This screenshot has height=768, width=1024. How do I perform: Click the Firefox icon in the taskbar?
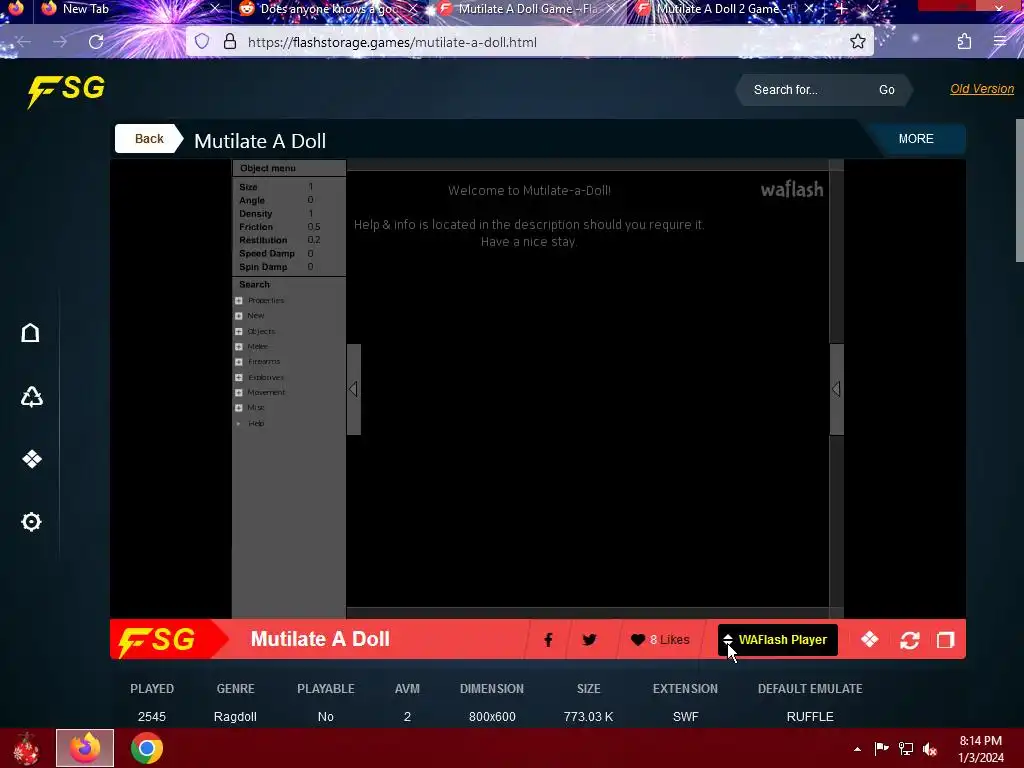click(x=85, y=748)
